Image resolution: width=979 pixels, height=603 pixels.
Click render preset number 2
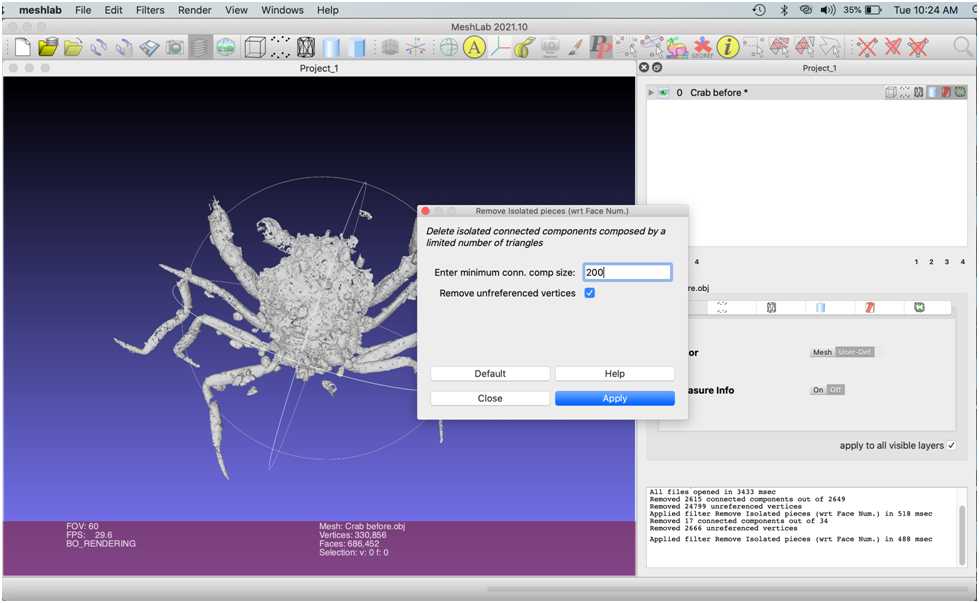click(x=931, y=262)
